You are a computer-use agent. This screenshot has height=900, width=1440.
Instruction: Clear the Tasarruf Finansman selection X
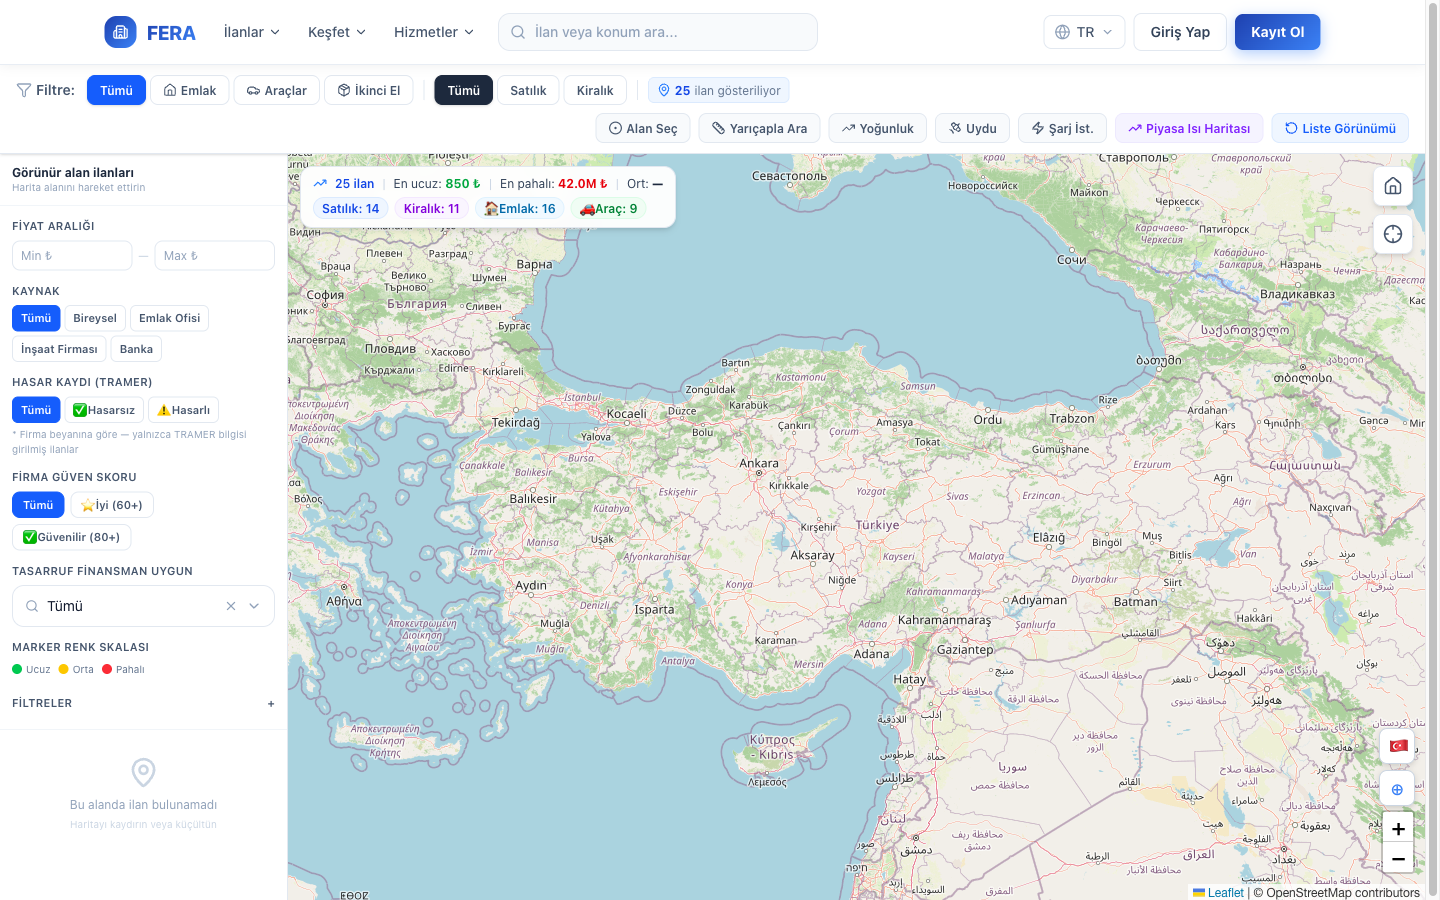(231, 606)
